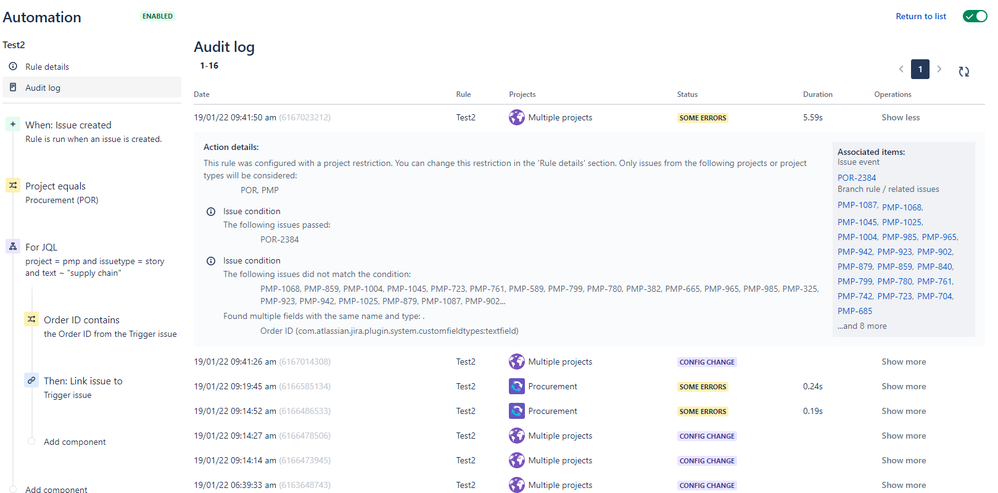Screen dimensions: 998x493
Task: Click the bottom Add component button
Action: coord(56,489)
